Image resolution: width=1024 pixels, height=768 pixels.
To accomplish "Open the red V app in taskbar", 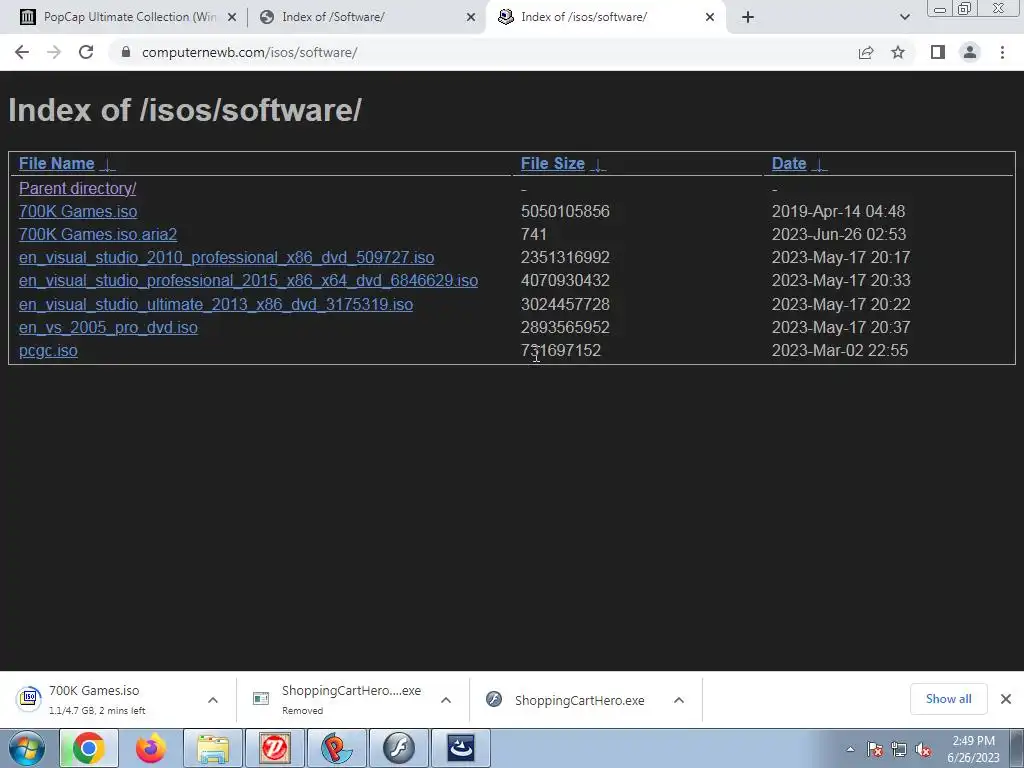I will [x=274, y=748].
